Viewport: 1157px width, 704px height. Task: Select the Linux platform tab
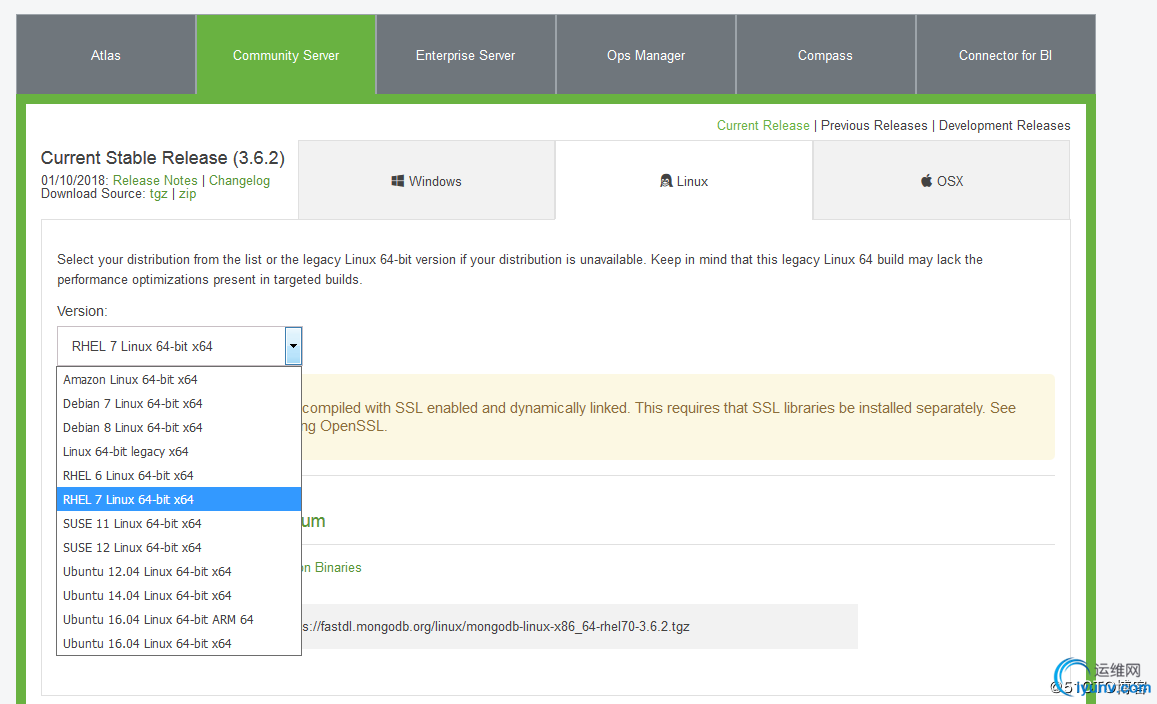click(684, 181)
